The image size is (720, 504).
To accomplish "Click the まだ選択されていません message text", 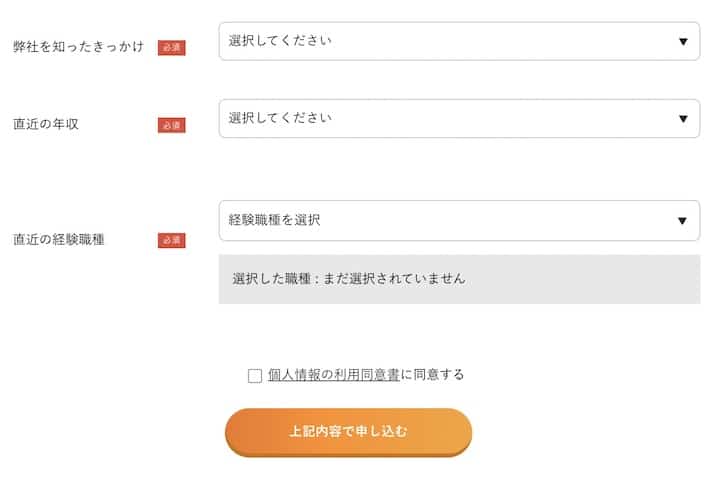I will coord(394,279).
